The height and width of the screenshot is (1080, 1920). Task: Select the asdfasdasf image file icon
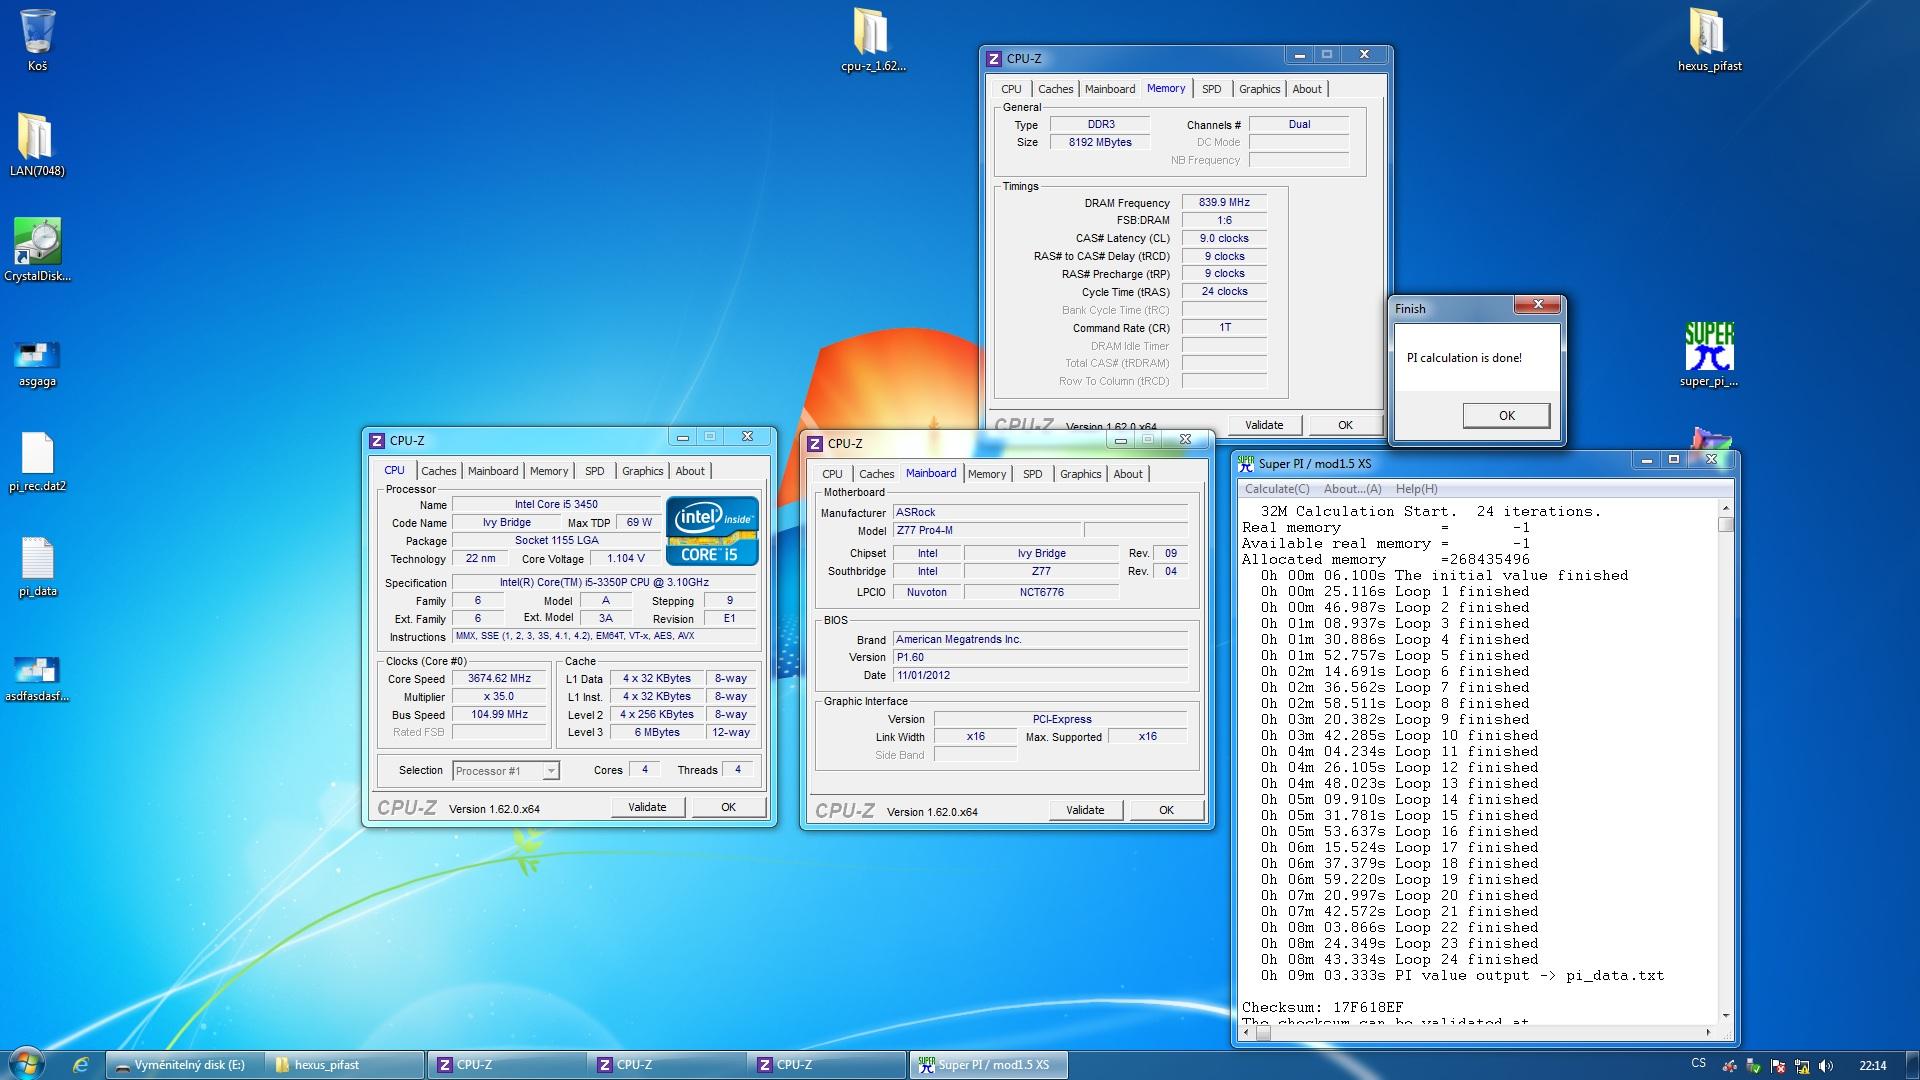tap(37, 677)
